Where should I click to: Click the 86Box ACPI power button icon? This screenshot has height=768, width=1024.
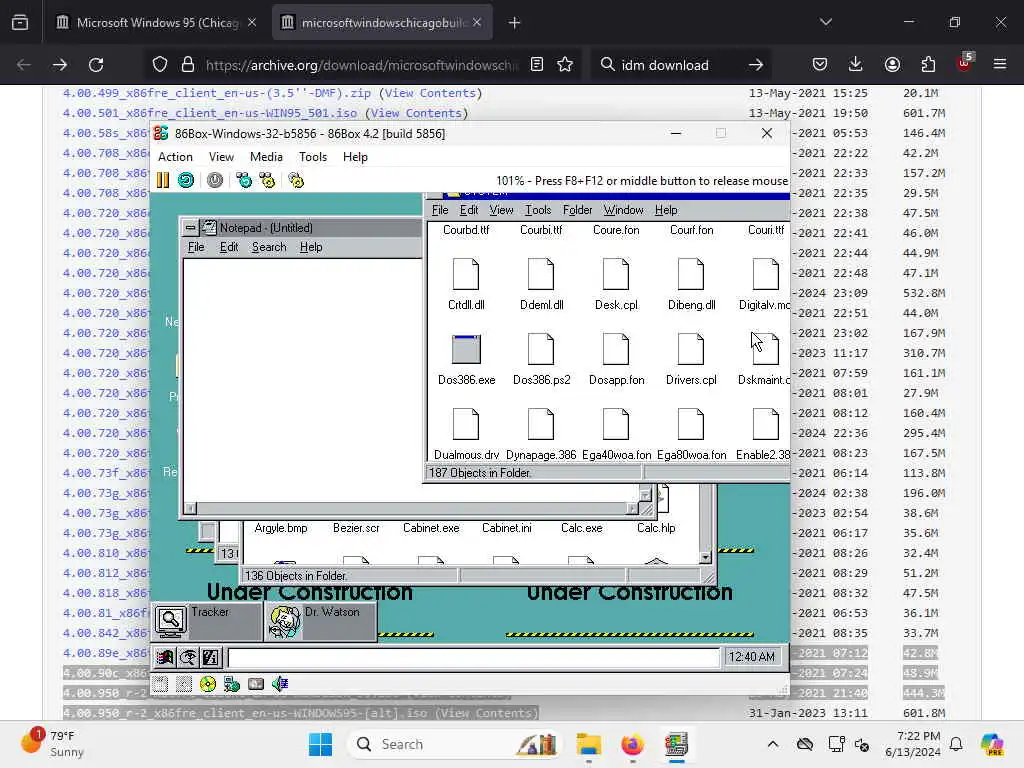click(215, 180)
